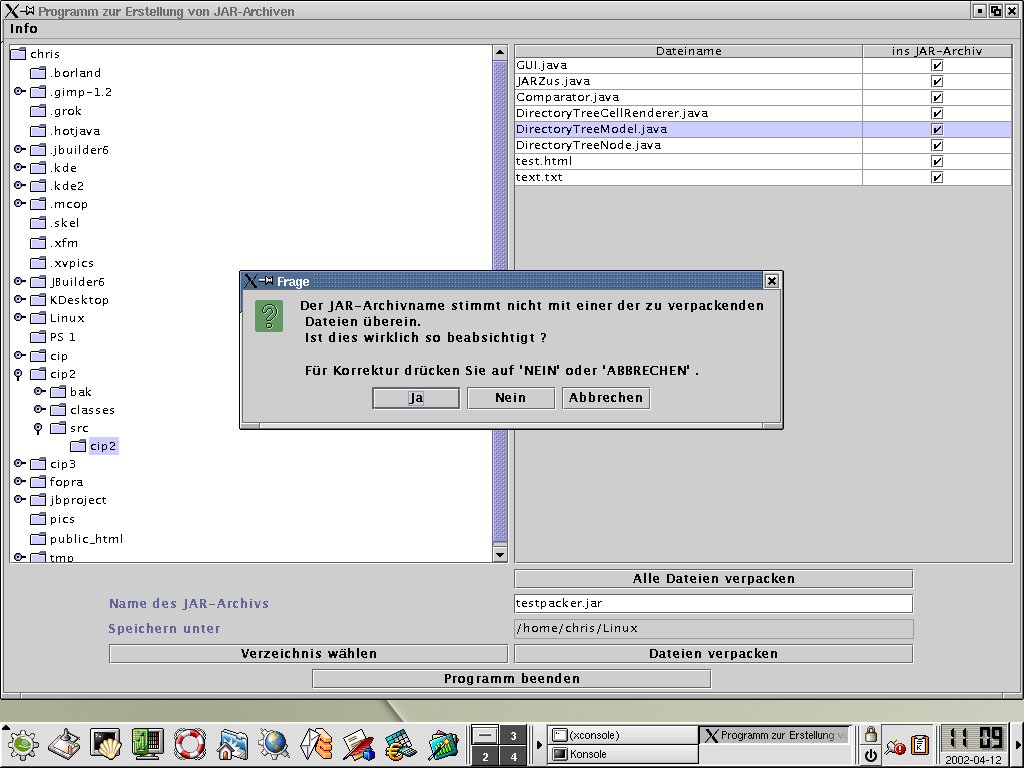Switch to the xconsole taskbar entry

click(x=623, y=735)
